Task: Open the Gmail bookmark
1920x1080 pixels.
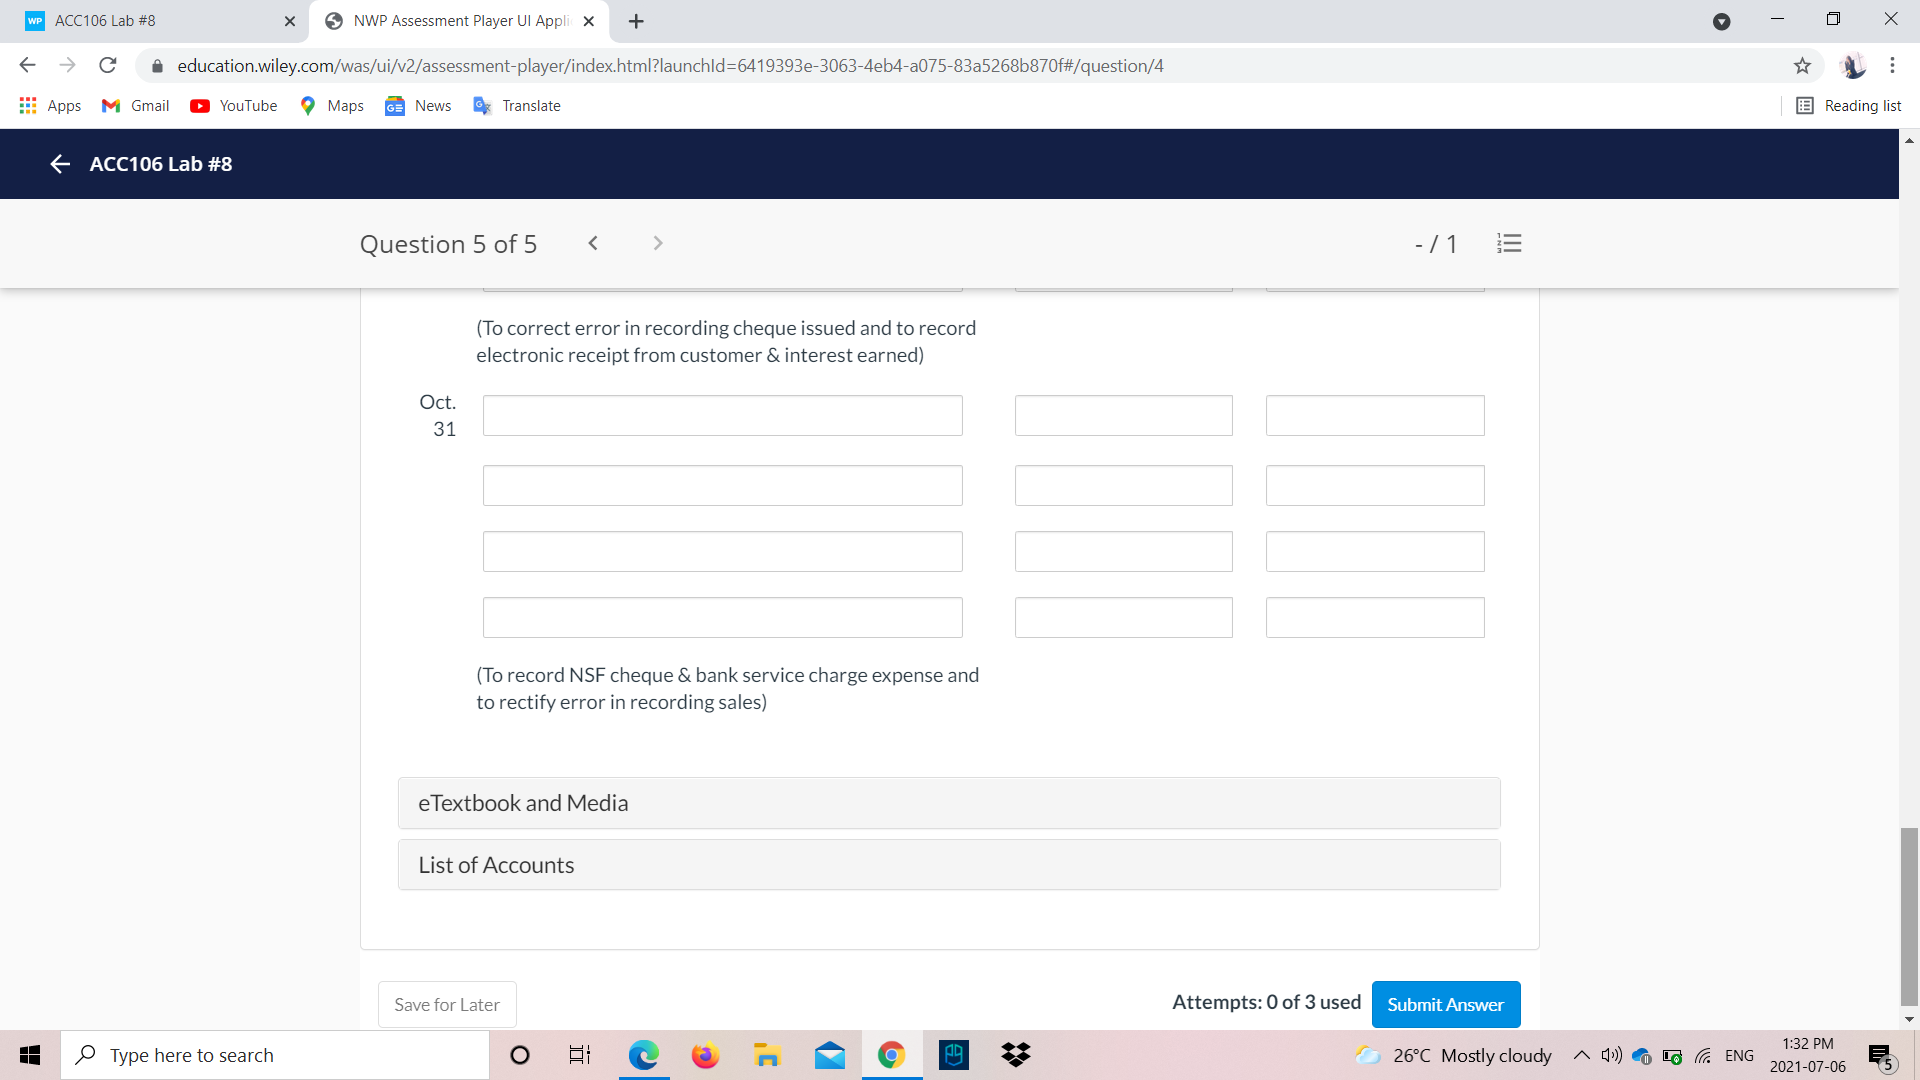Action: pyautogui.click(x=136, y=106)
